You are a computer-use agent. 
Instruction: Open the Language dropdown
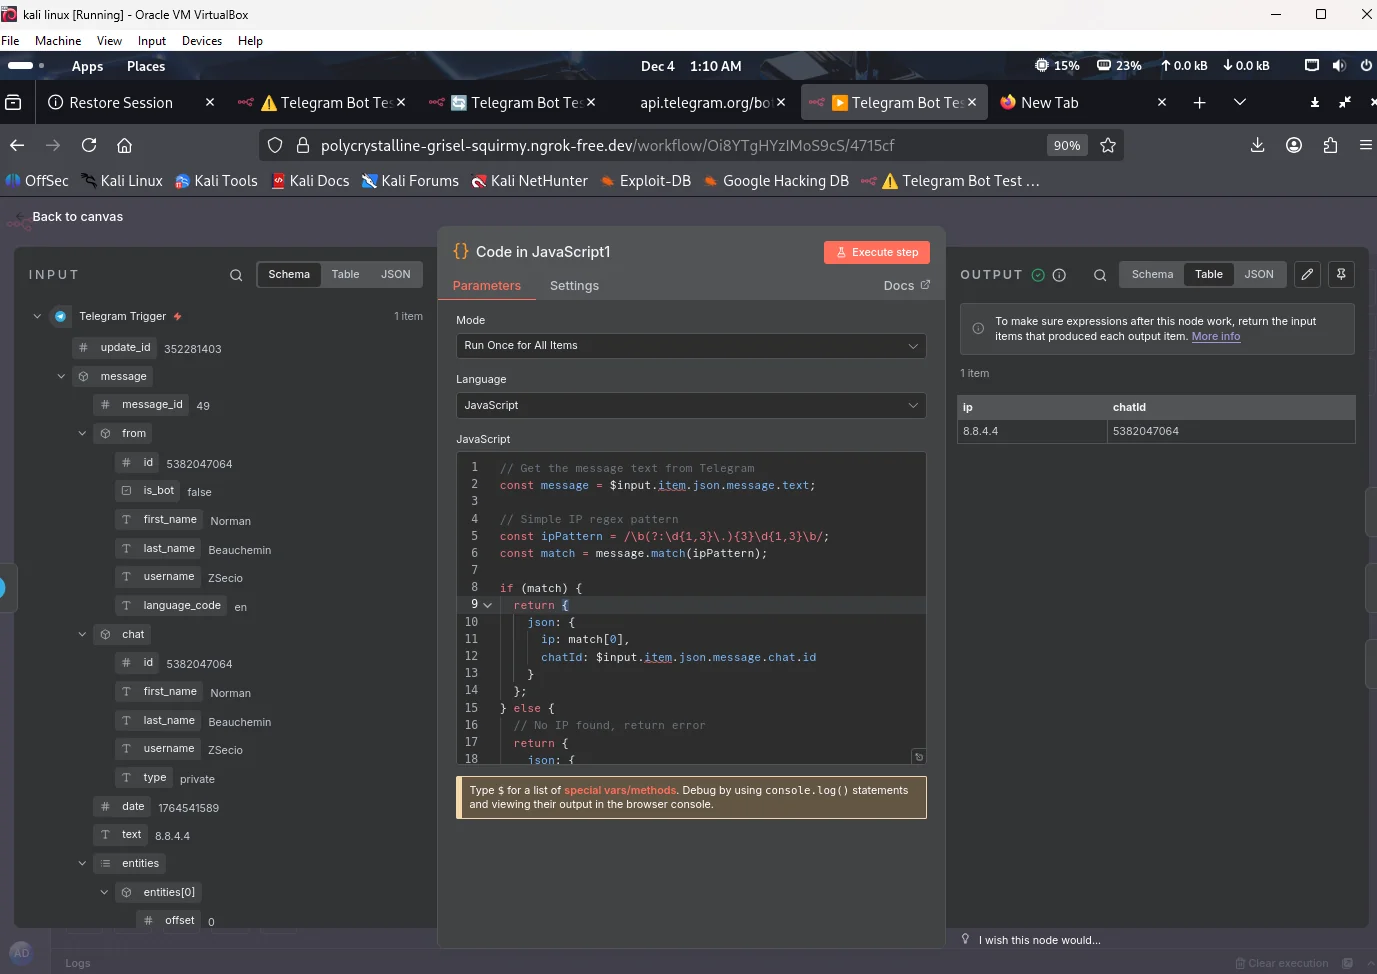point(691,406)
